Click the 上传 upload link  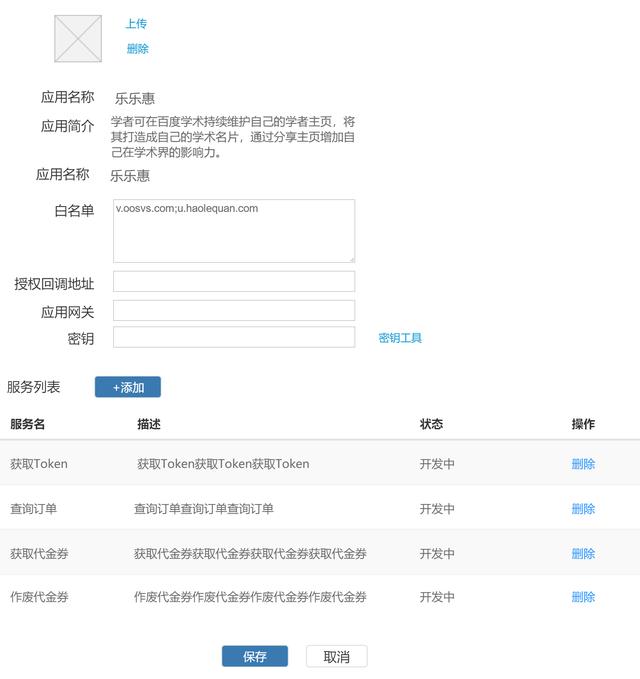point(136,23)
